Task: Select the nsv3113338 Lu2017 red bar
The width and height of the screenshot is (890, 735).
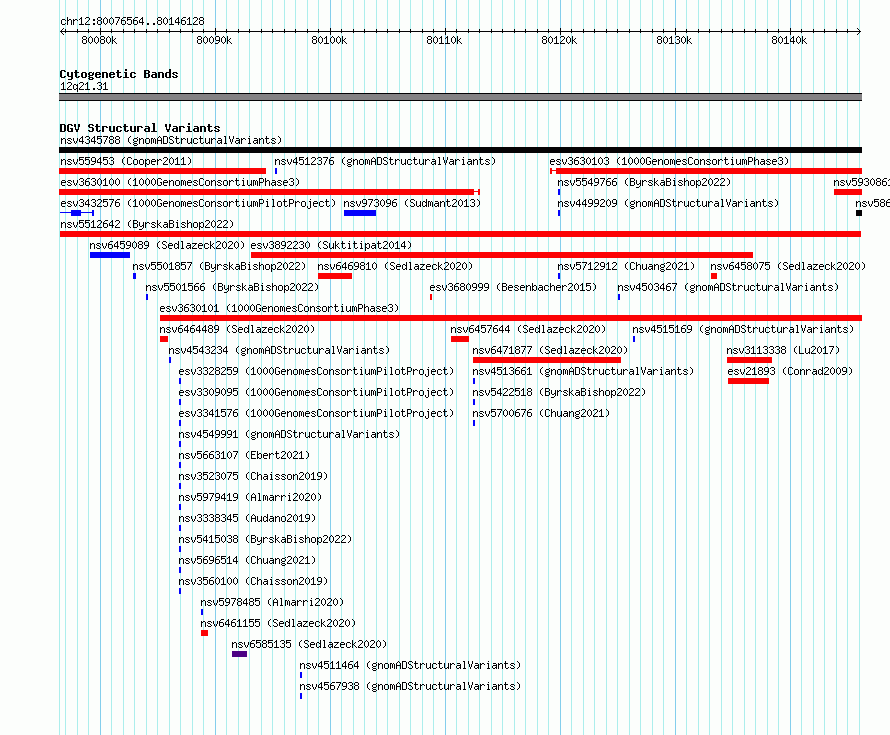Action: coord(749,360)
